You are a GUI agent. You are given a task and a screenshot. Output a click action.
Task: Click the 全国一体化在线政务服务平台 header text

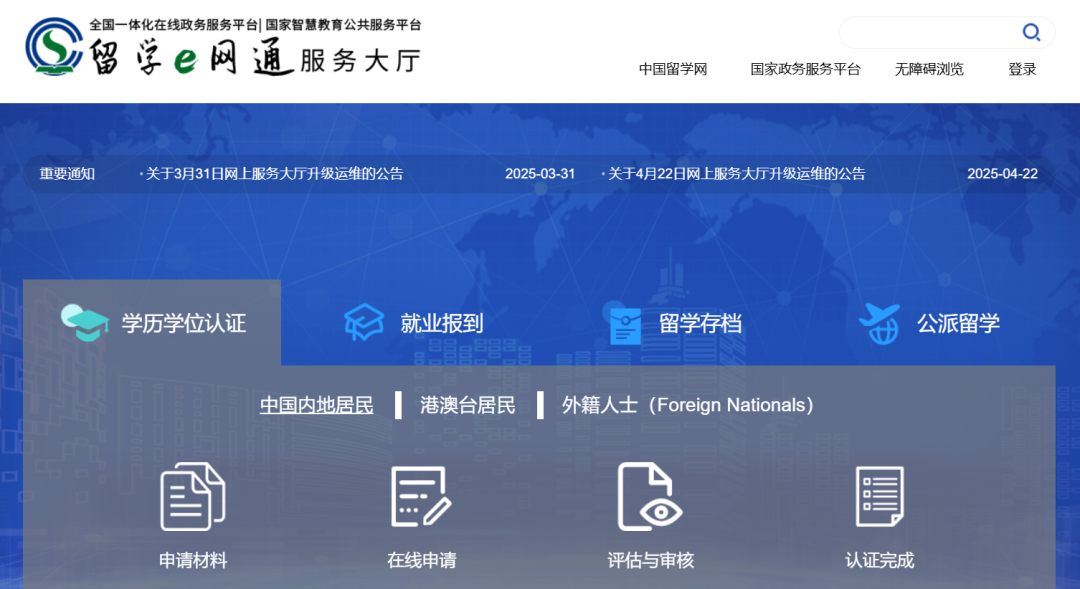(x=173, y=25)
